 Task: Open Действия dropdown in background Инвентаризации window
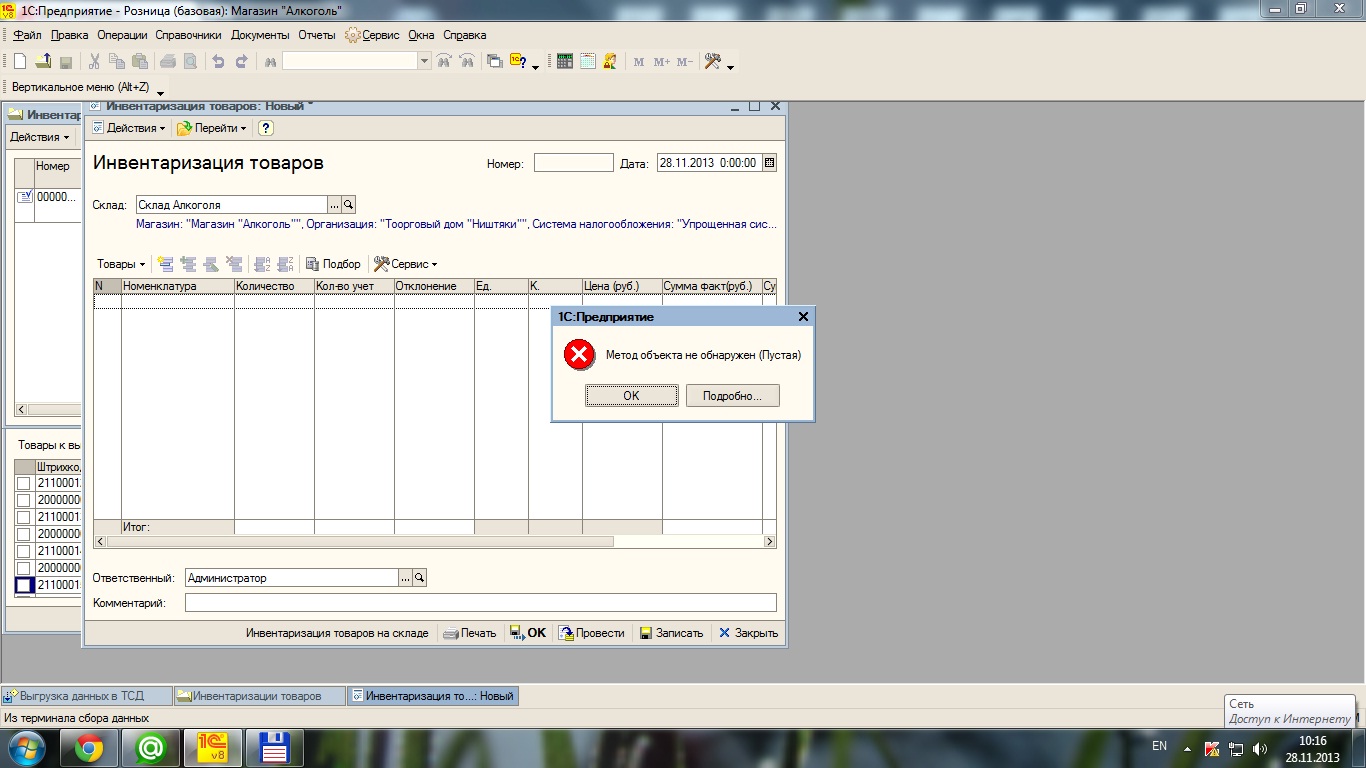coord(40,137)
